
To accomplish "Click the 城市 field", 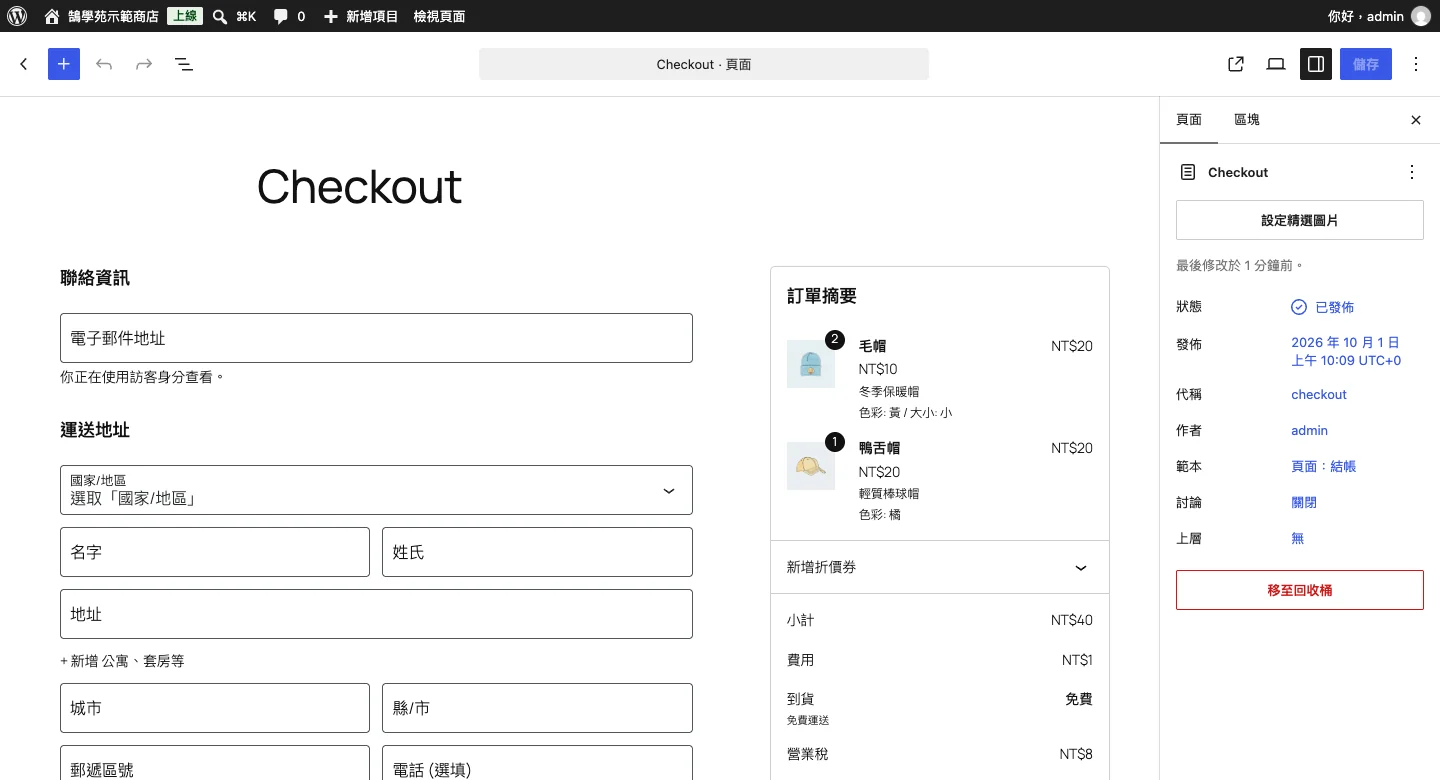I will (x=215, y=708).
